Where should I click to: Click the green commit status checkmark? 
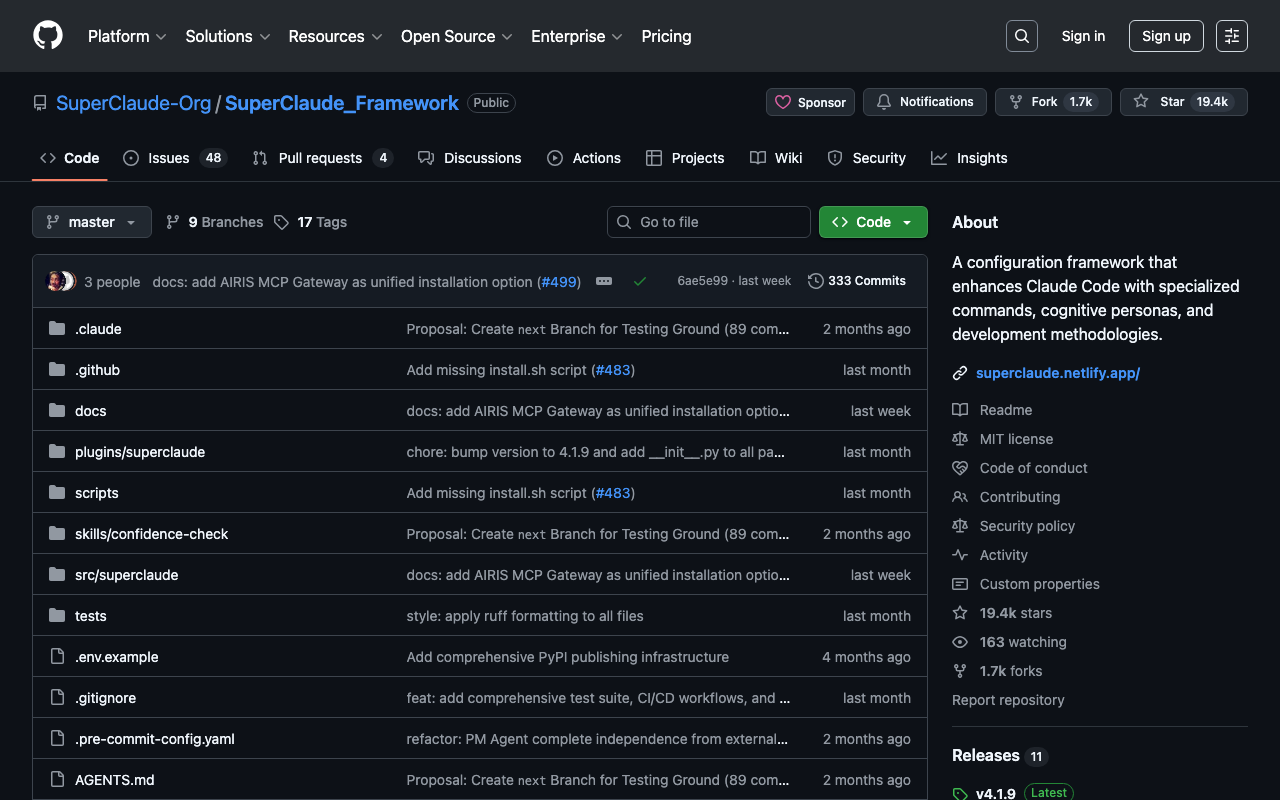click(x=640, y=282)
